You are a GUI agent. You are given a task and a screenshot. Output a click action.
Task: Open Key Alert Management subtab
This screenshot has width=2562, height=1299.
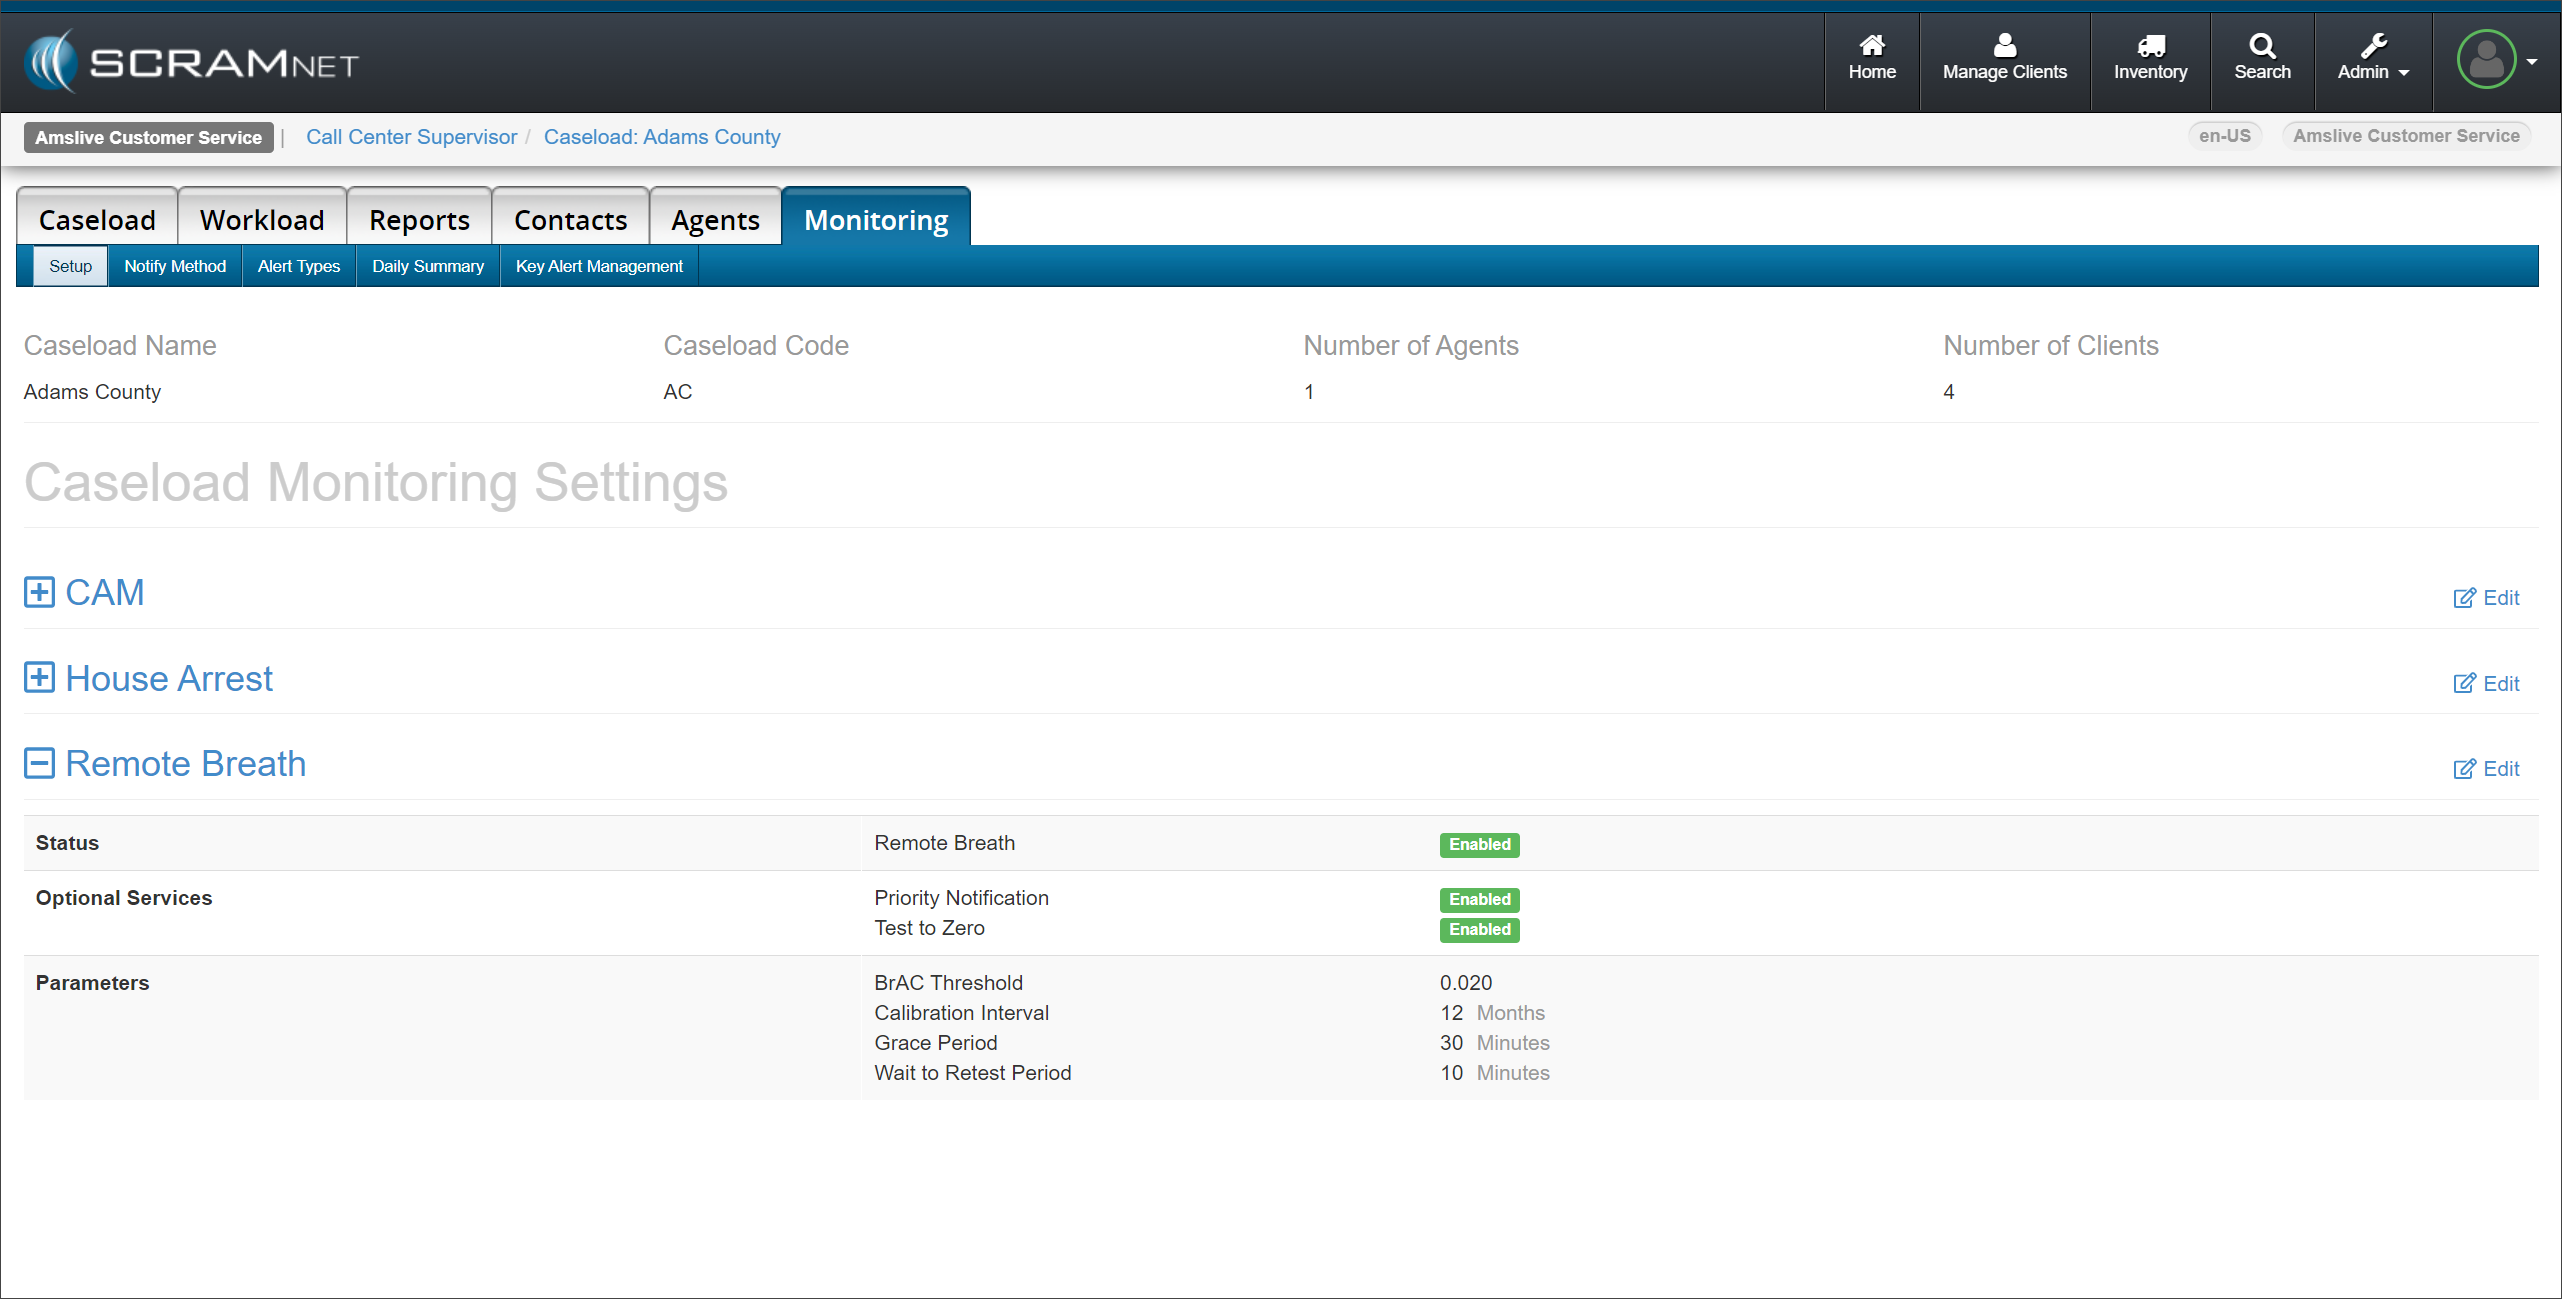(599, 266)
